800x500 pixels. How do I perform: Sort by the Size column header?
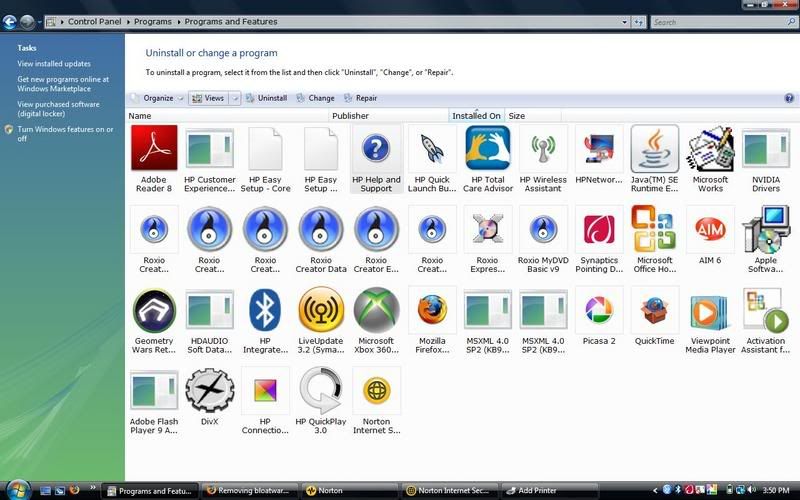pyautogui.click(x=533, y=116)
